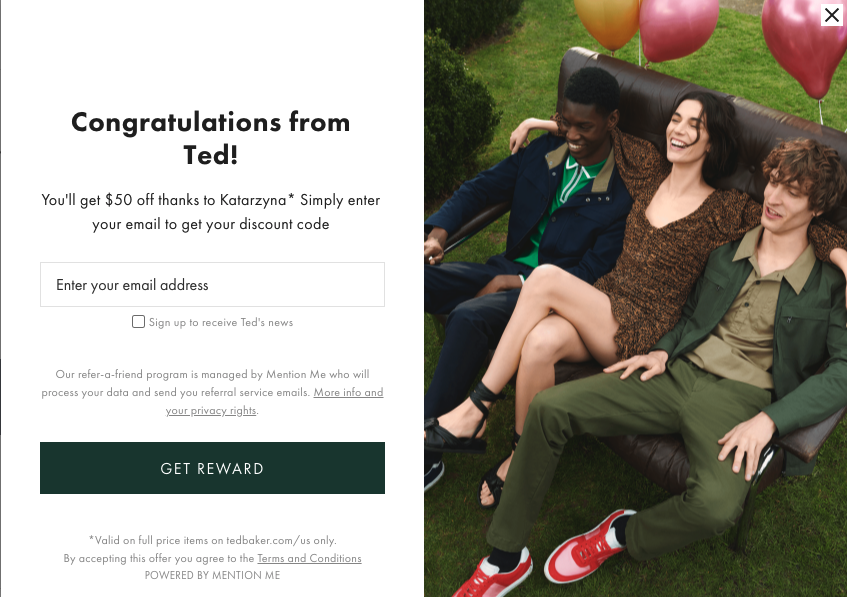Click the POWERED BY MENTION ME text

[x=212, y=575]
